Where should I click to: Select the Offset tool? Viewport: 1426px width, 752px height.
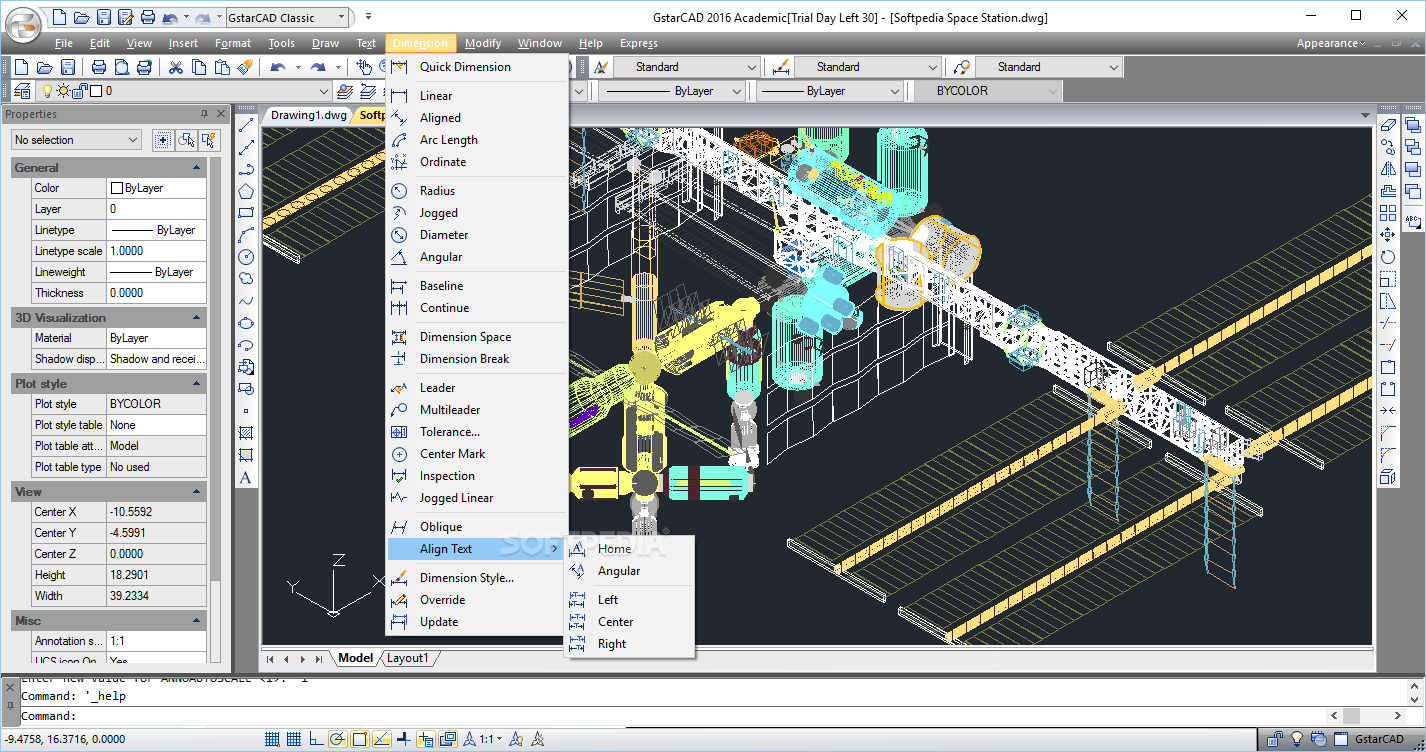pyautogui.click(x=1387, y=191)
